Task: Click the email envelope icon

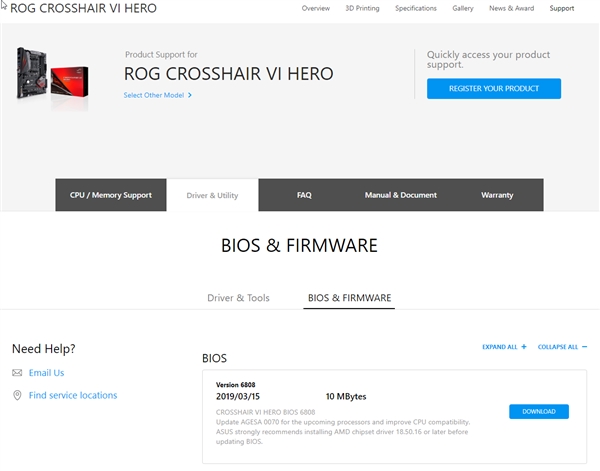Action: click(17, 373)
